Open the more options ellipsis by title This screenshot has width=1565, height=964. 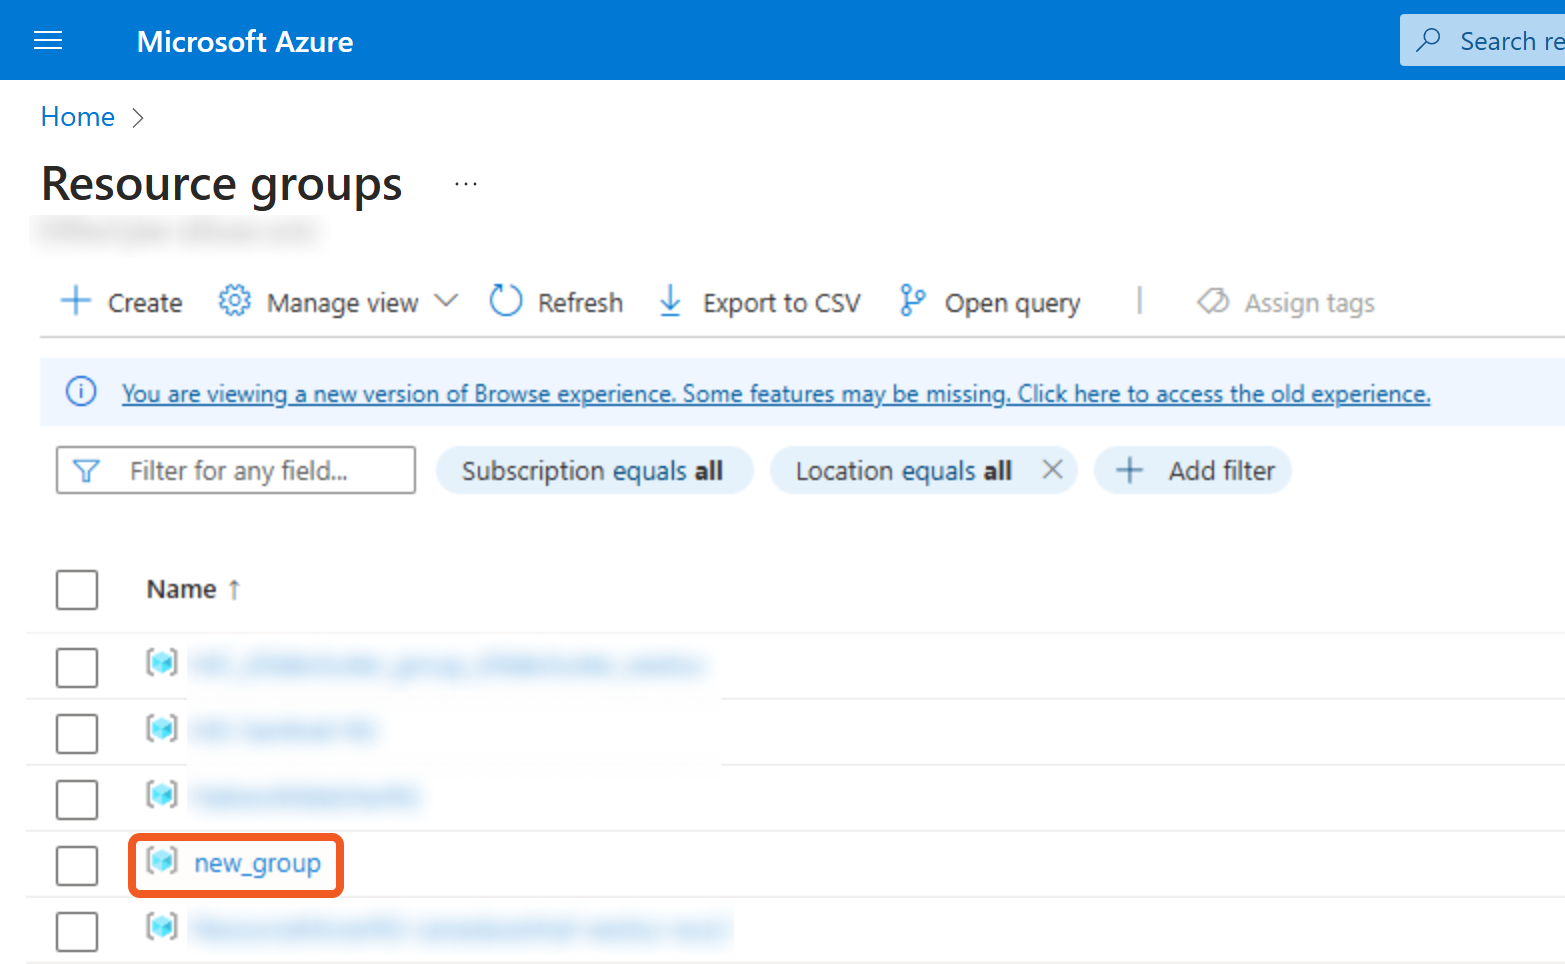coord(466,184)
